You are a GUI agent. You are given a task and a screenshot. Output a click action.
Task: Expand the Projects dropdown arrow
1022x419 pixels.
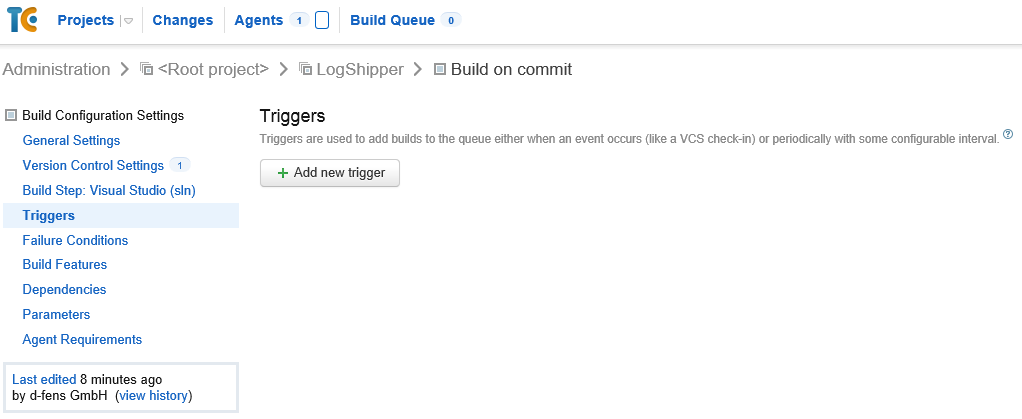[128, 21]
